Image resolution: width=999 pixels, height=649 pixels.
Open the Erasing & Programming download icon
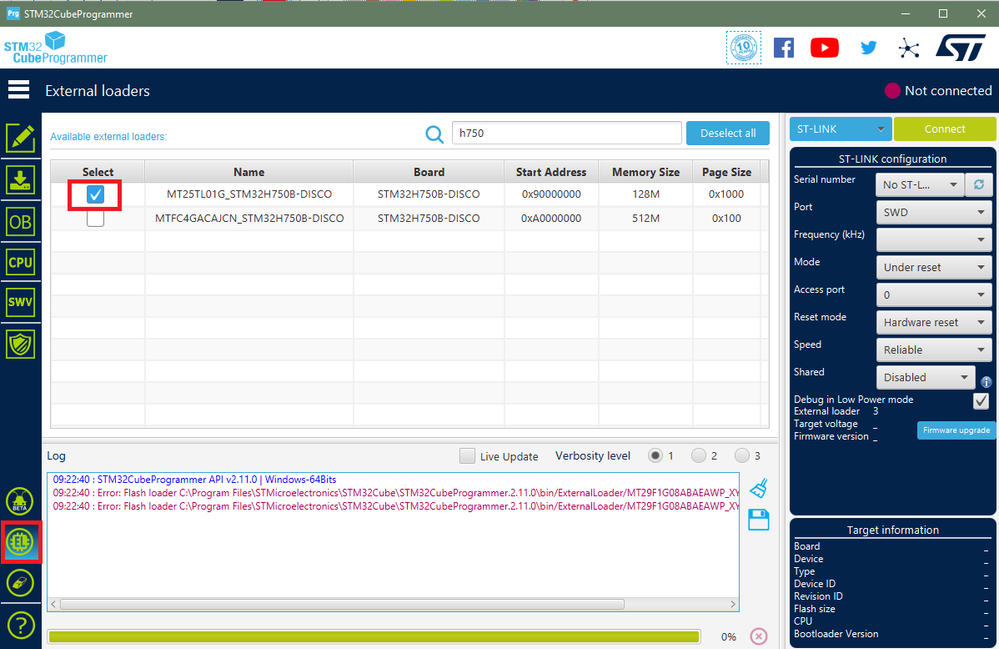[20, 181]
